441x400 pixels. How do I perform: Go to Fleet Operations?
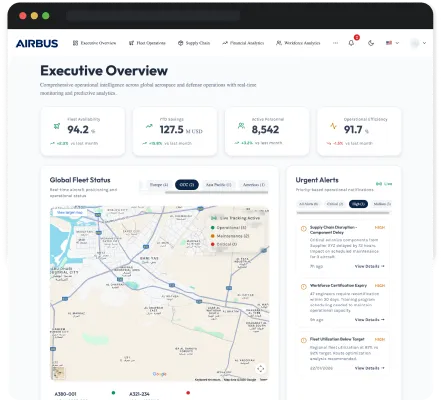(147, 43)
